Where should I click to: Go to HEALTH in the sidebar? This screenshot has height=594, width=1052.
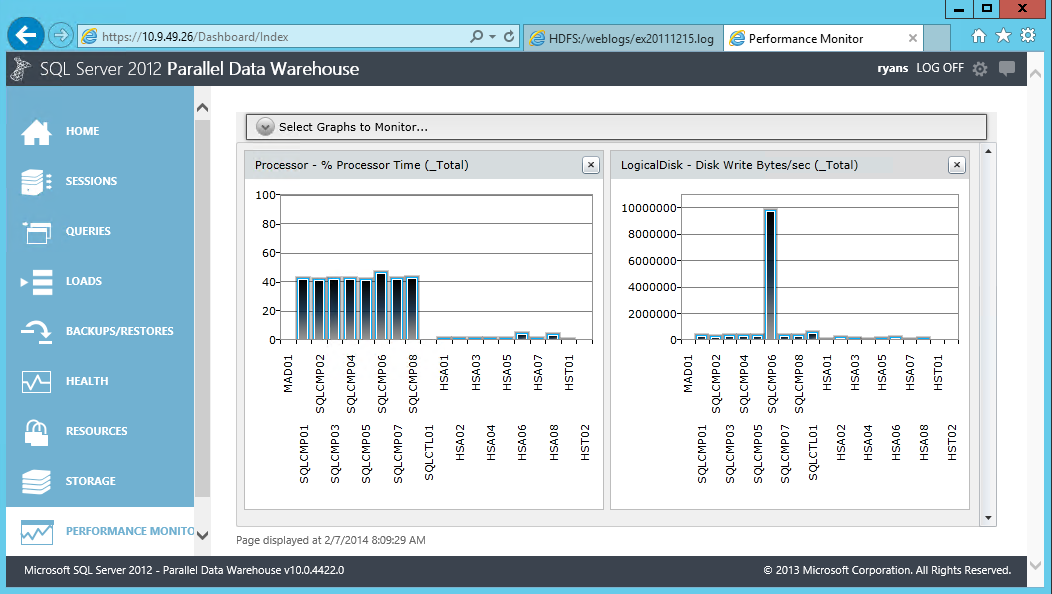click(87, 381)
